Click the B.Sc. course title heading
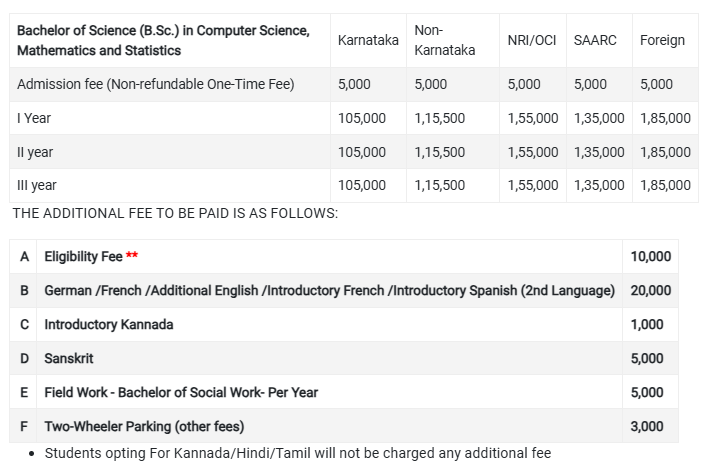 pos(163,40)
